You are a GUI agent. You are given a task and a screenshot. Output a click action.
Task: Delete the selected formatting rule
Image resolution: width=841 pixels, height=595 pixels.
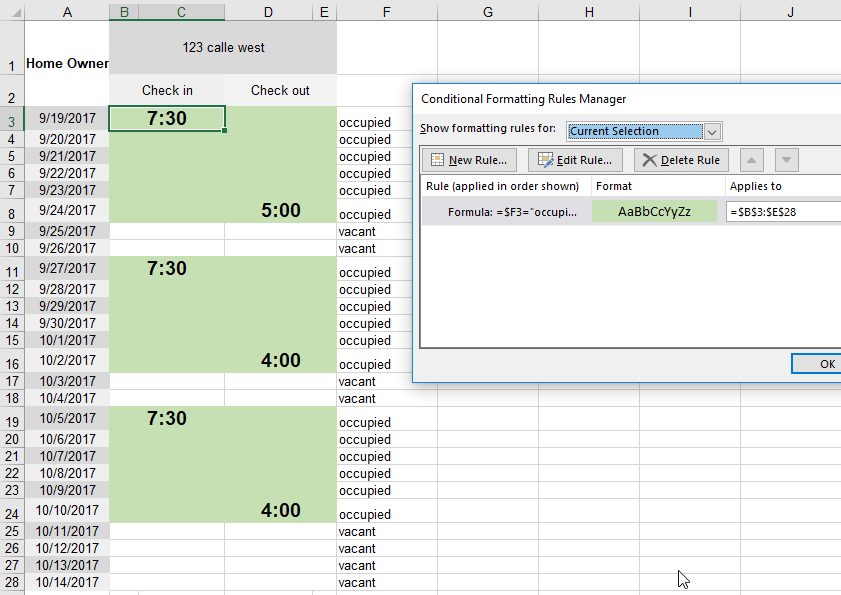(681, 160)
